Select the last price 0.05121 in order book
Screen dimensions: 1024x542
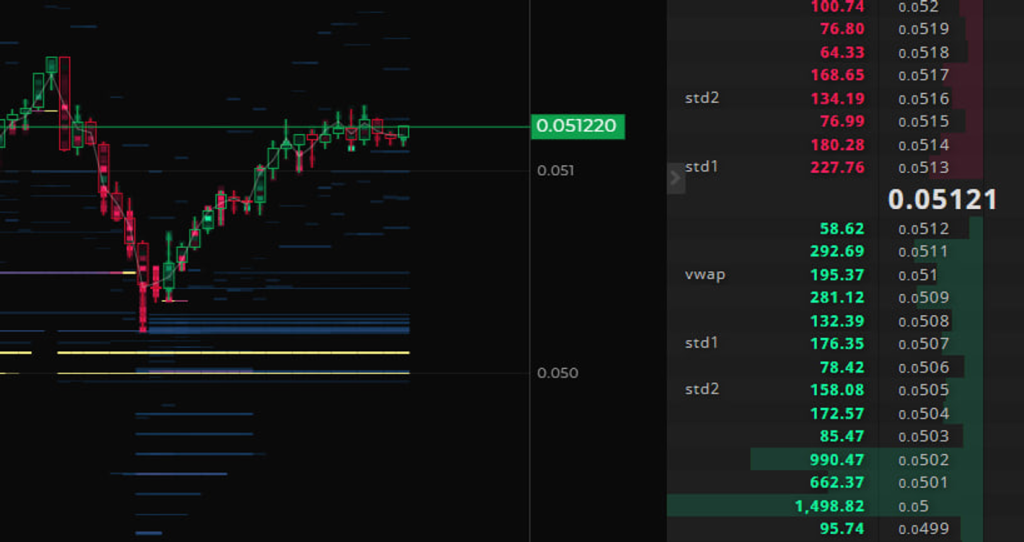coord(942,199)
